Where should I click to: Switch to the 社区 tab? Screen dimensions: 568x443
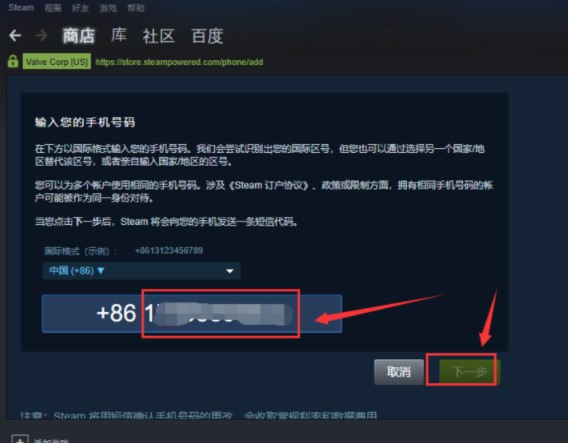159,36
